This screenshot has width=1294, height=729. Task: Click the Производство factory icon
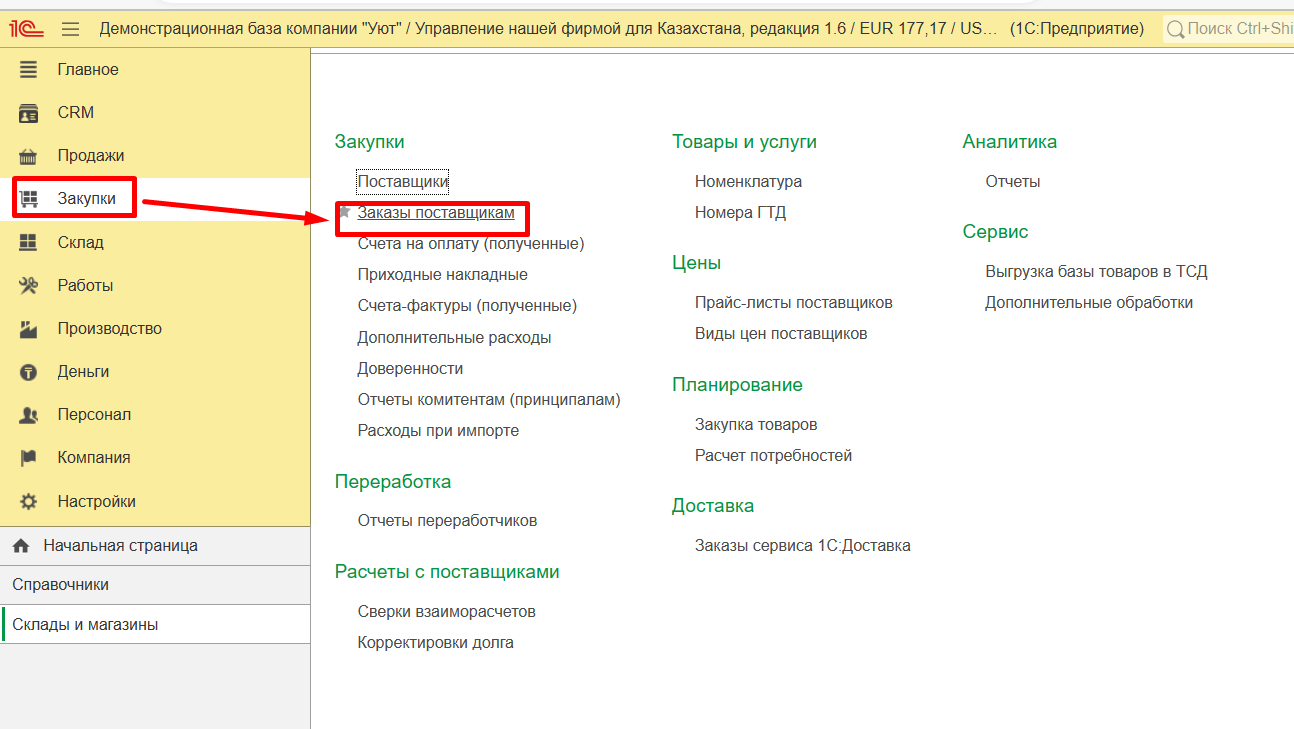29,328
